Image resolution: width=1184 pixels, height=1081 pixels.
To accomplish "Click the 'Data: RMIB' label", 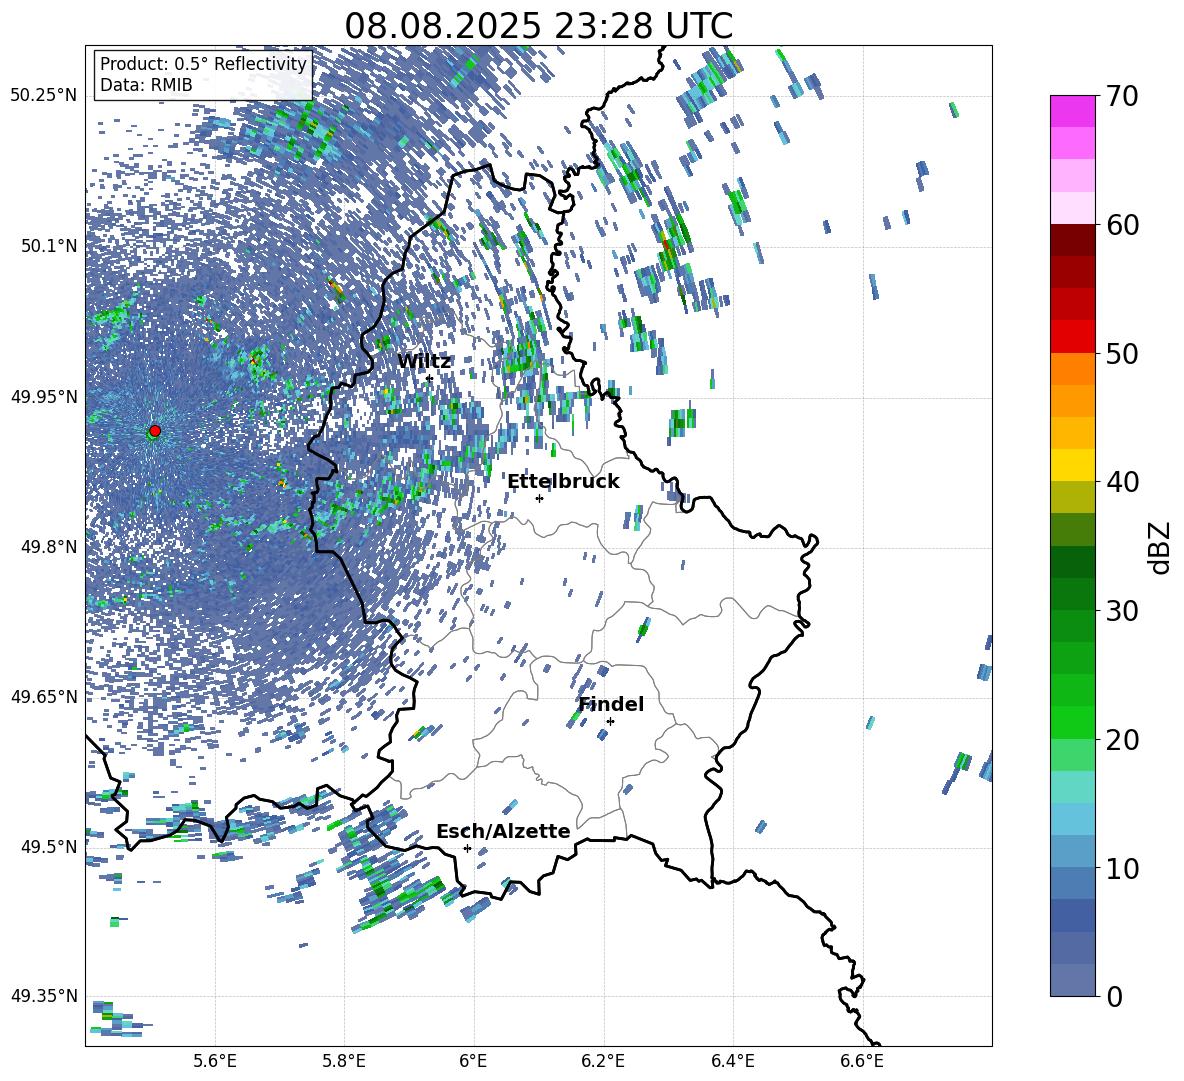I will (x=146, y=85).
